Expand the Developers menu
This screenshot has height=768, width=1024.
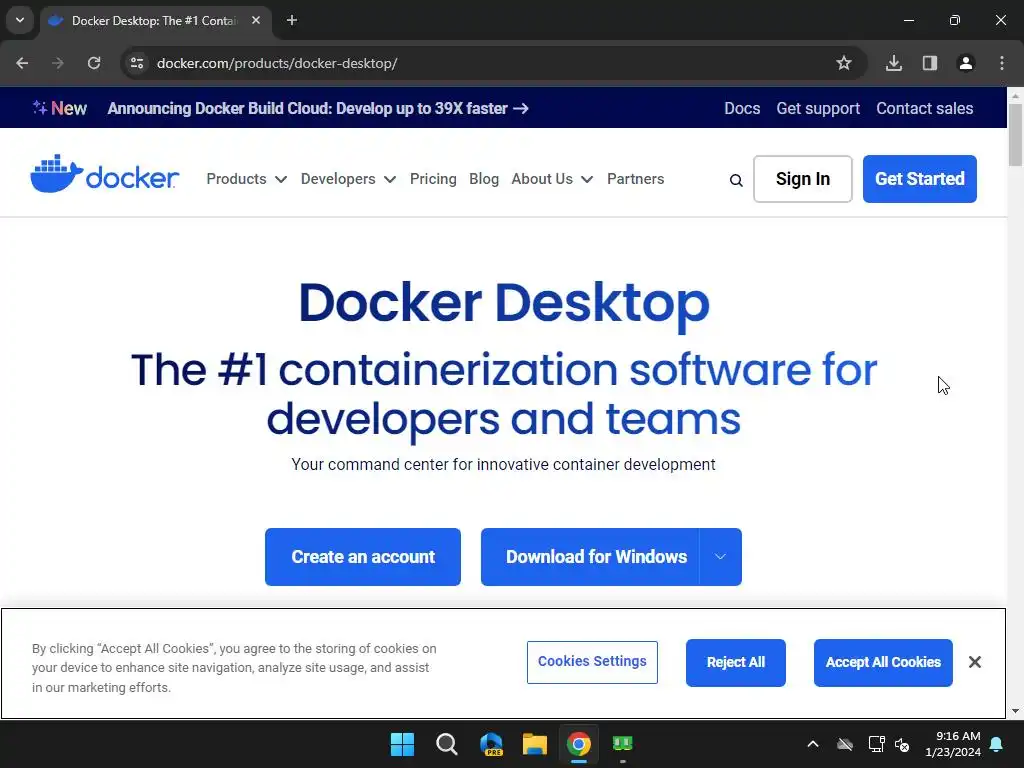(349, 179)
